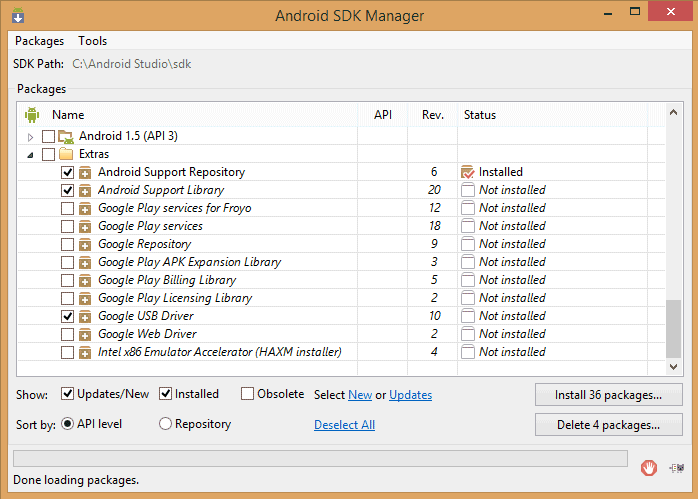Click the Google Repository package icon
The image size is (698, 499).
pos(85,244)
